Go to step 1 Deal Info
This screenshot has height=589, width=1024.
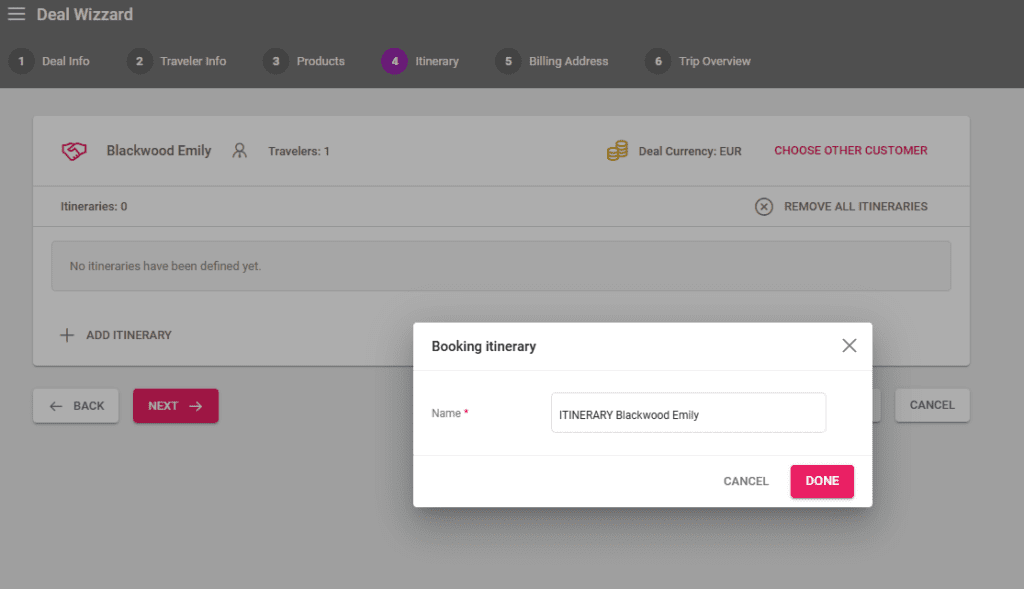click(x=50, y=61)
